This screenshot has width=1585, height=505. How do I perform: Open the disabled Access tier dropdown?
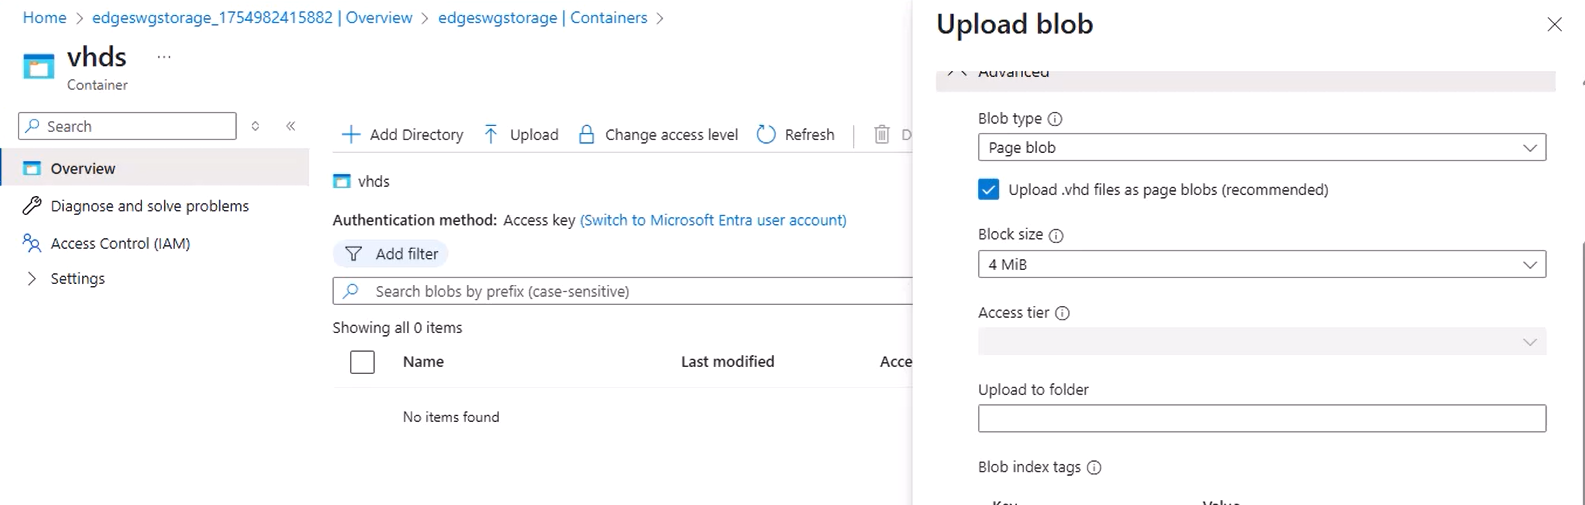(1262, 341)
